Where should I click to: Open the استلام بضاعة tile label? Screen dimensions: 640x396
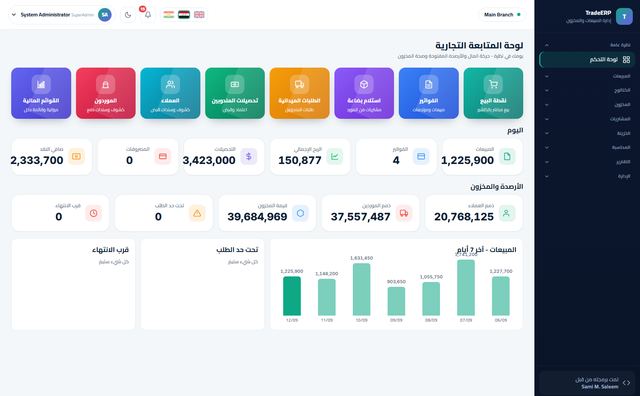coord(364,100)
